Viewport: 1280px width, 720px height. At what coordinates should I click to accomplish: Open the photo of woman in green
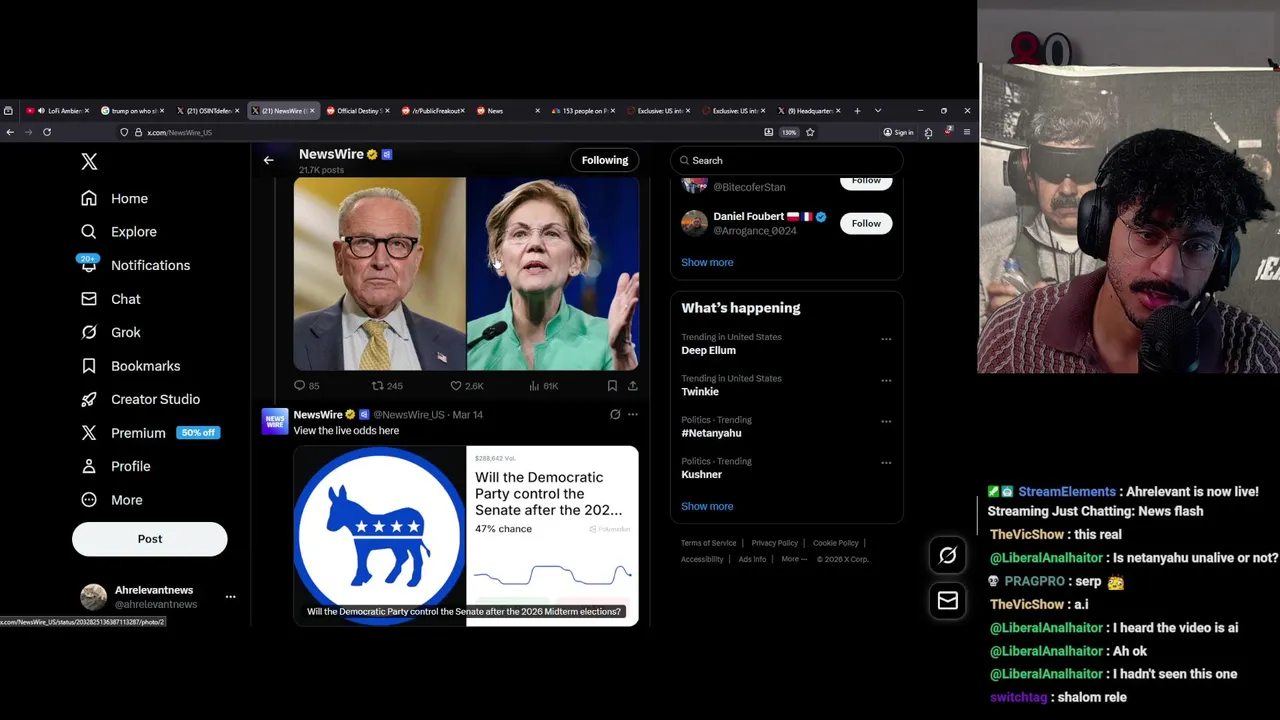(553, 273)
